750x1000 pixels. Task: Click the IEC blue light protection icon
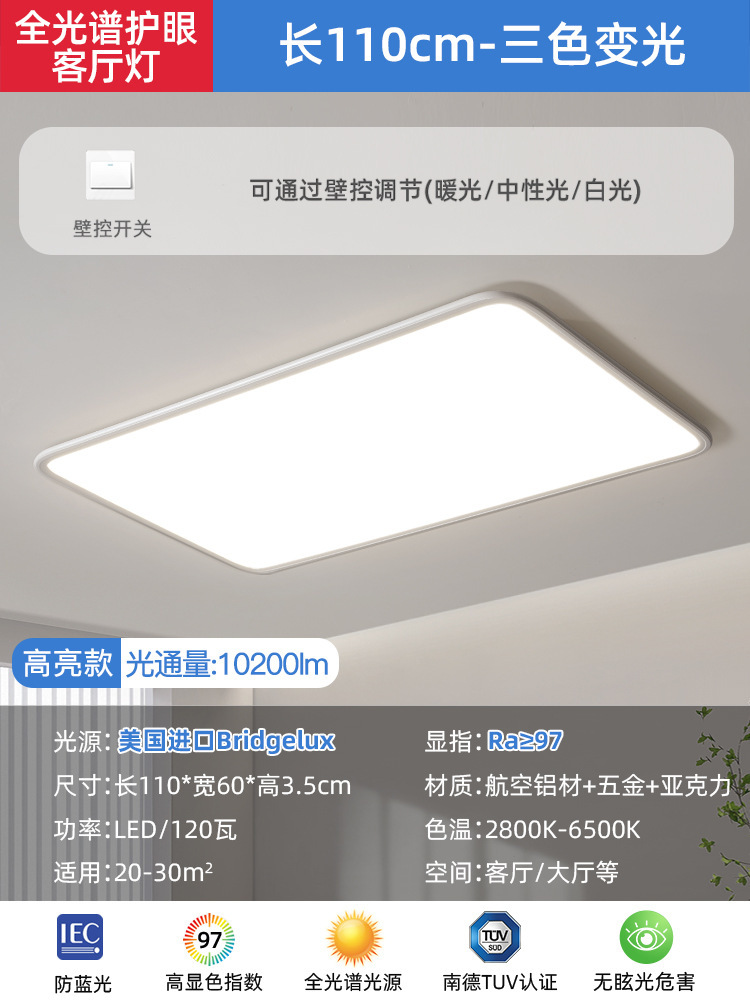click(80, 936)
